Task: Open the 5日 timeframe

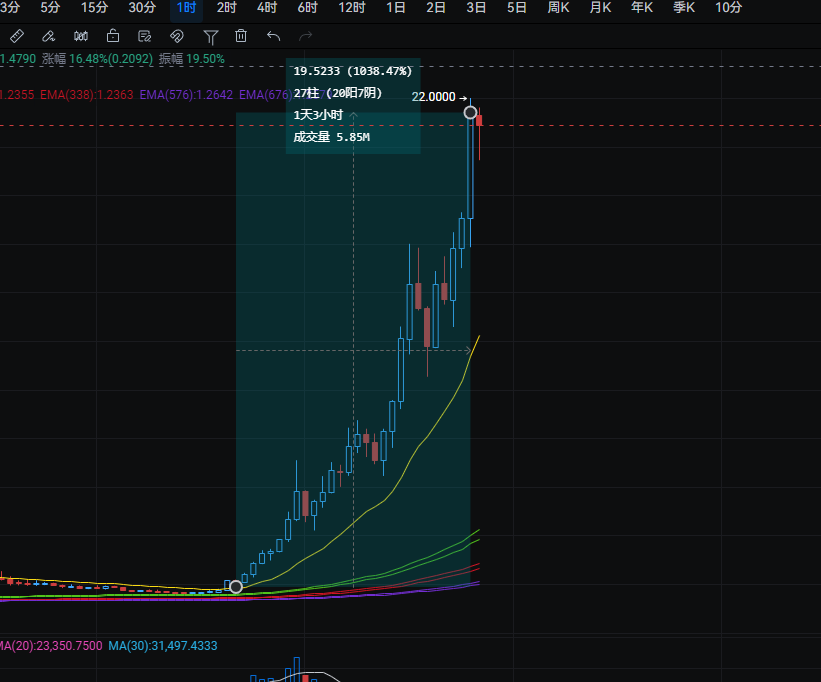Action: click(x=516, y=7)
